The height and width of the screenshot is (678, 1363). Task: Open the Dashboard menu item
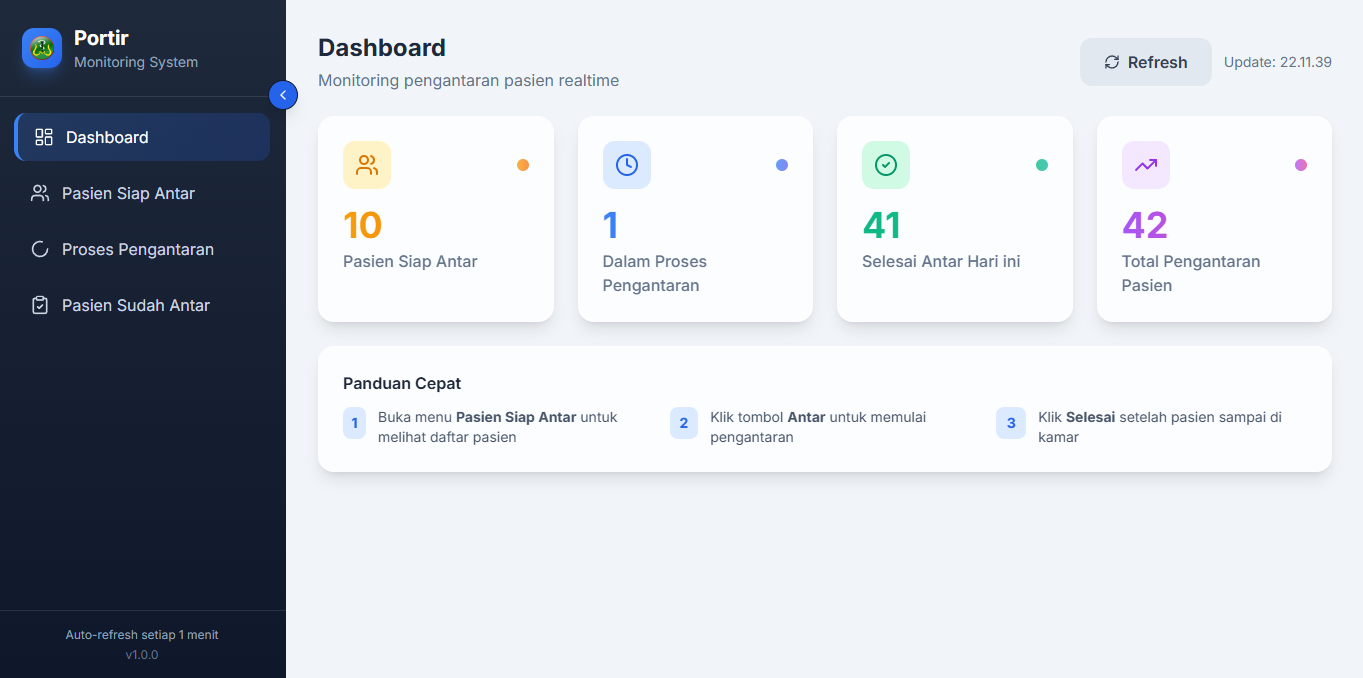point(142,137)
